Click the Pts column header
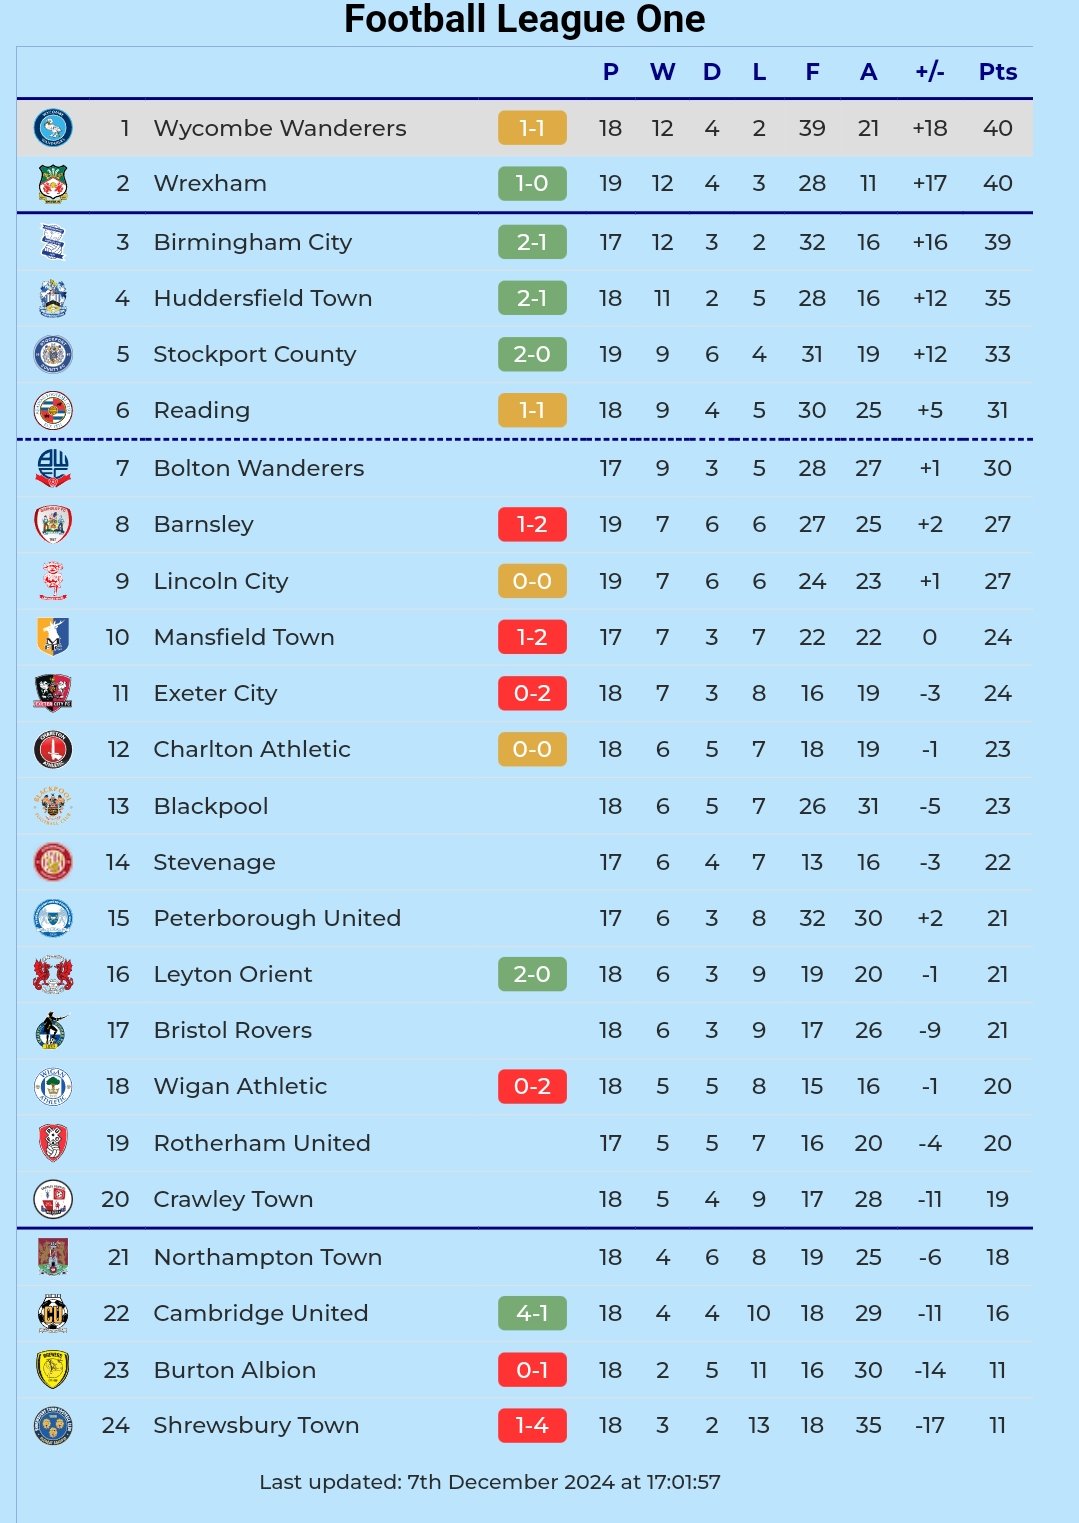Viewport: 1079px width, 1523px height. coord(997,72)
